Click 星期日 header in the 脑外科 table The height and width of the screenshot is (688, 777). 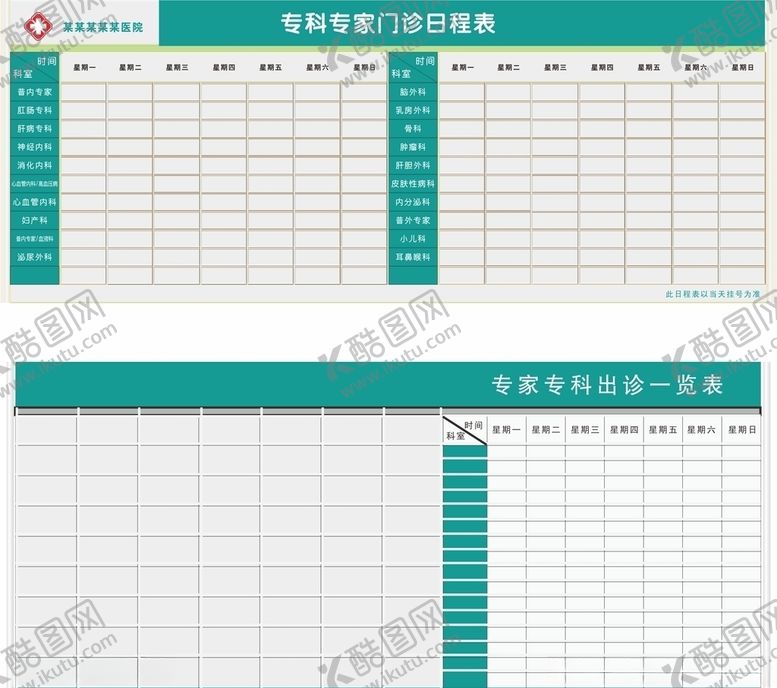(x=742, y=67)
